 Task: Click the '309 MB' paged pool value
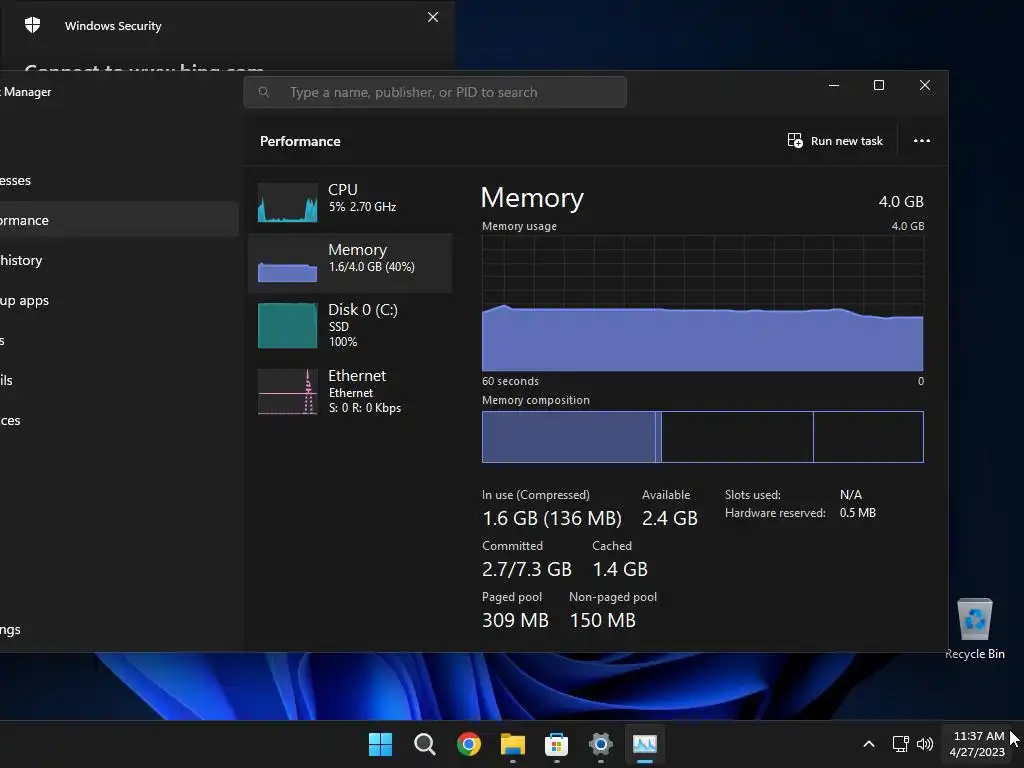coord(515,620)
